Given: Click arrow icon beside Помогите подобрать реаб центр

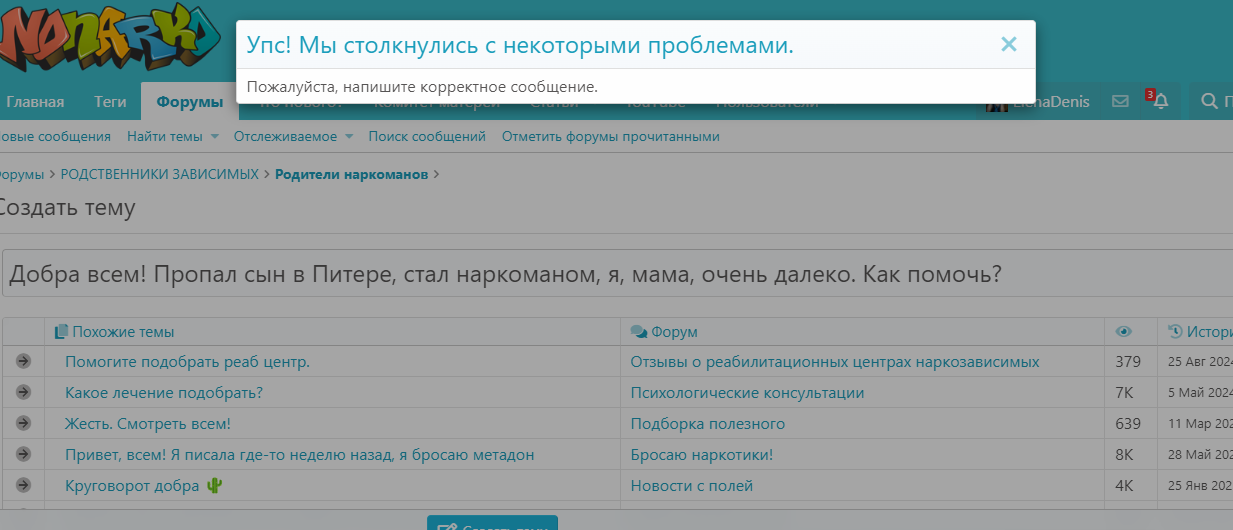Looking at the screenshot, I should pyautogui.click(x=24, y=361).
